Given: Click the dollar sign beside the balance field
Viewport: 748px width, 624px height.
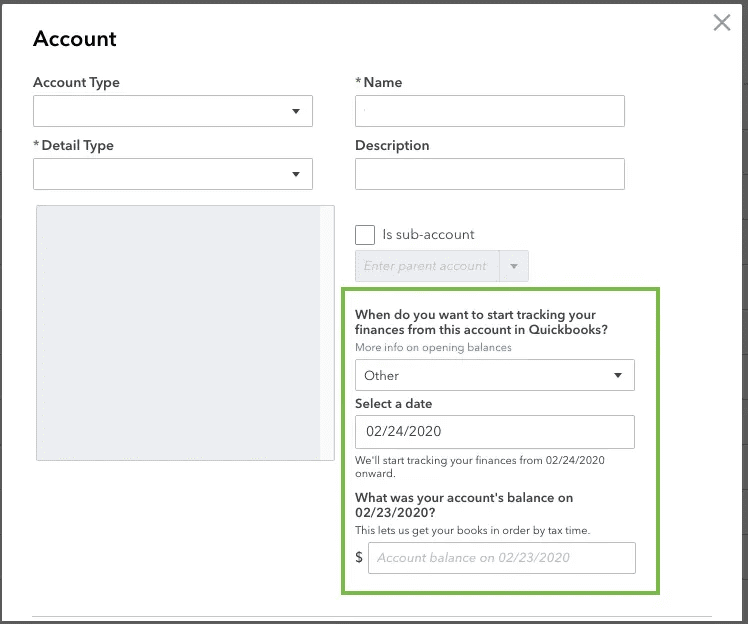Looking at the screenshot, I should tap(359, 557).
